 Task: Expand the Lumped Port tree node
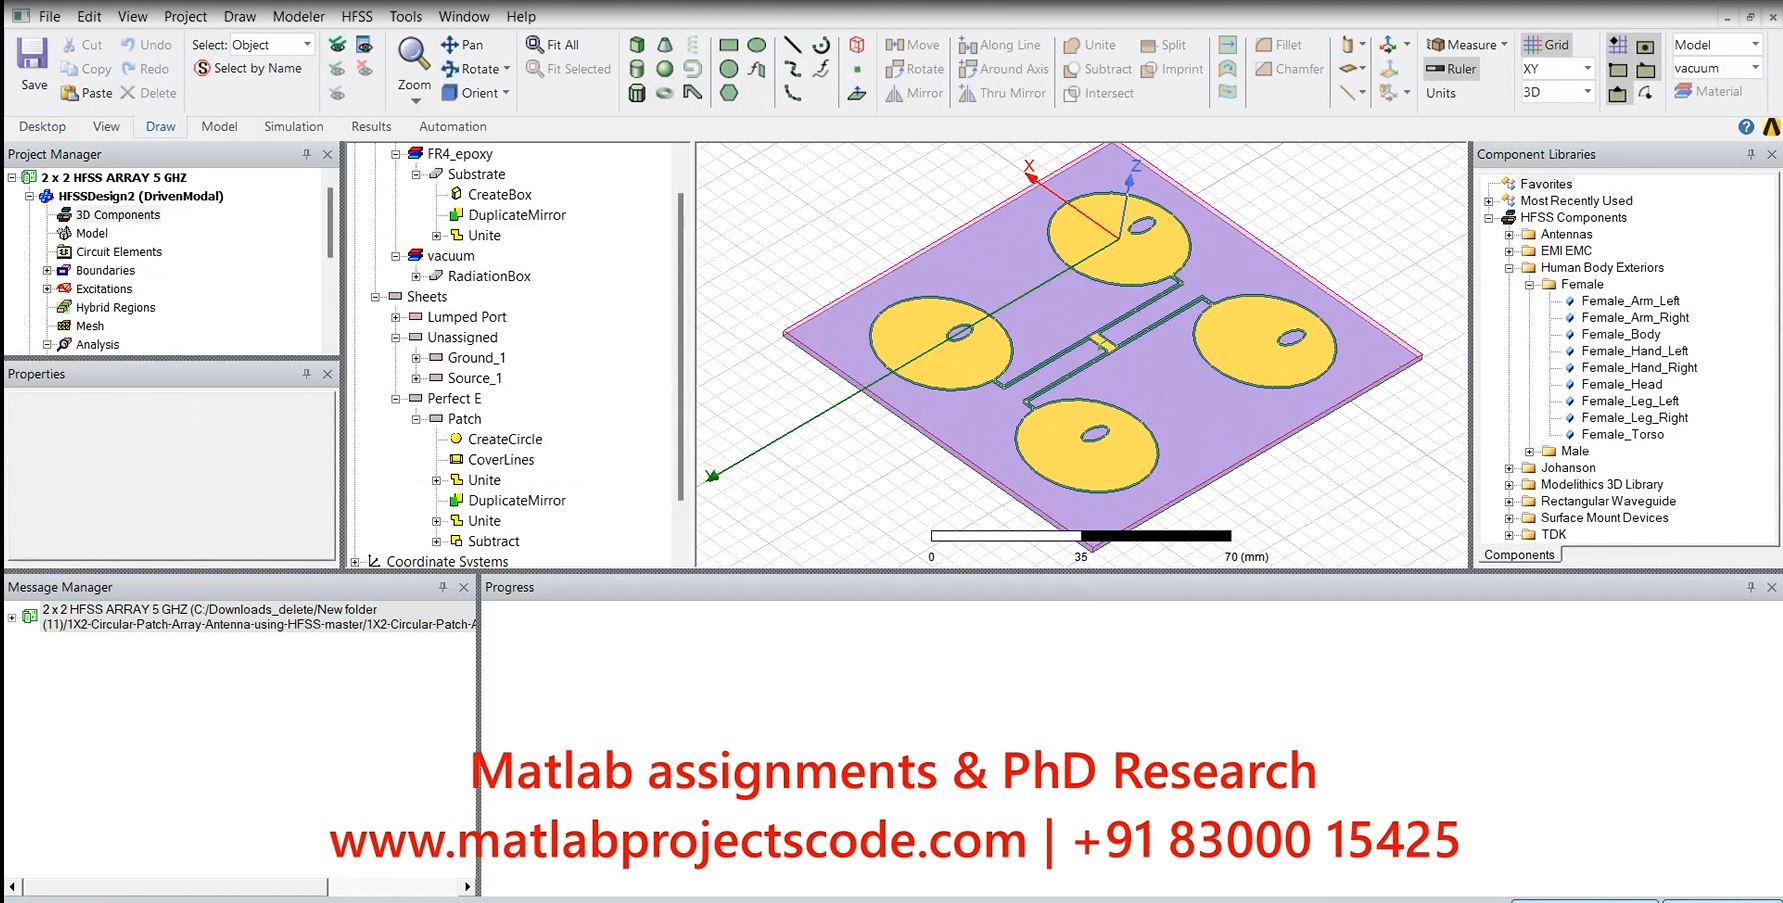click(396, 317)
